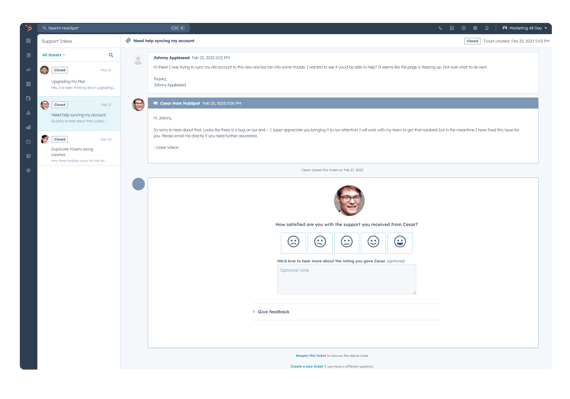Screen dimensions: 570x399
Task: Open the Marketing All Day account menu
Action: 525,28
